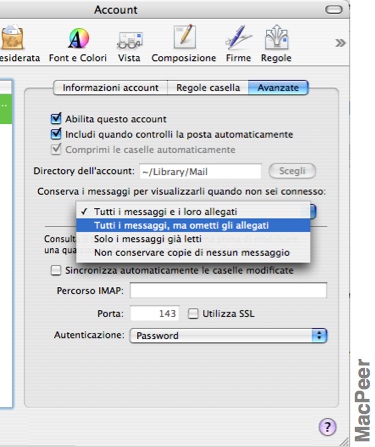Image resolution: width=375 pixels, height=447 pixels.
Task: Select the Avanzate tab
Action: coord(278,88)
